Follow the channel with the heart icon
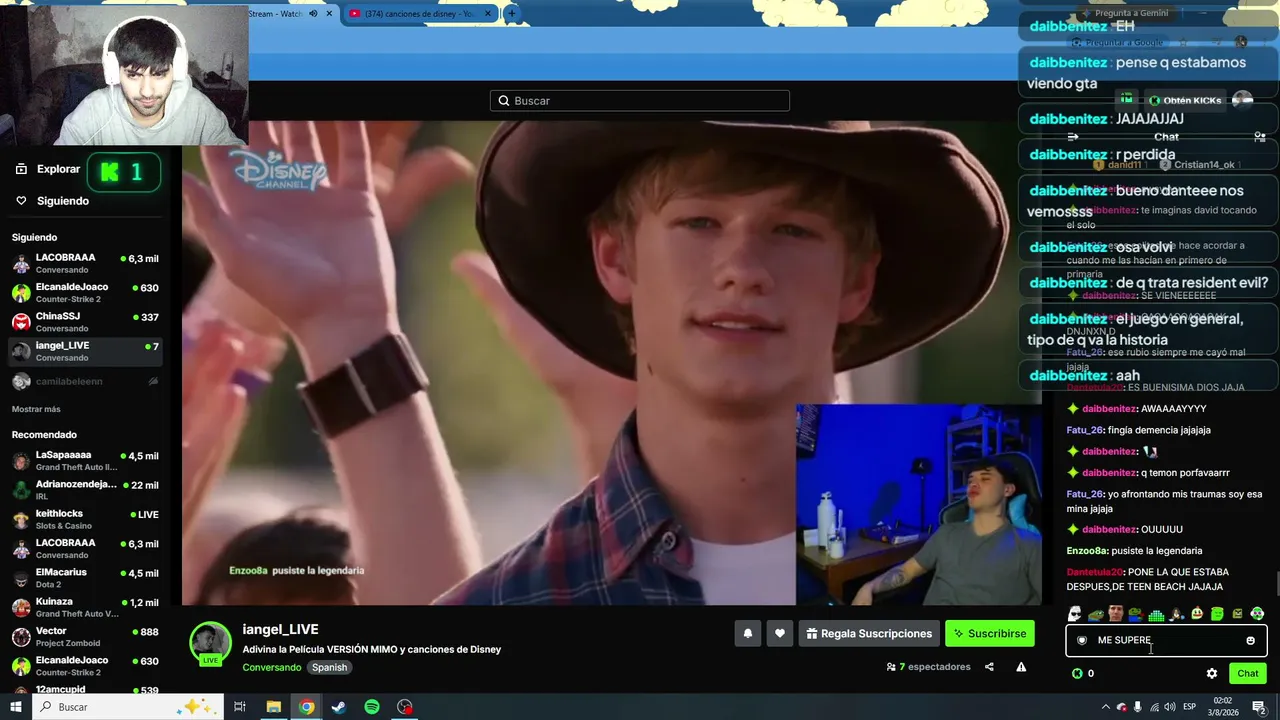The image size is (1280, 720). coord(780,633)
